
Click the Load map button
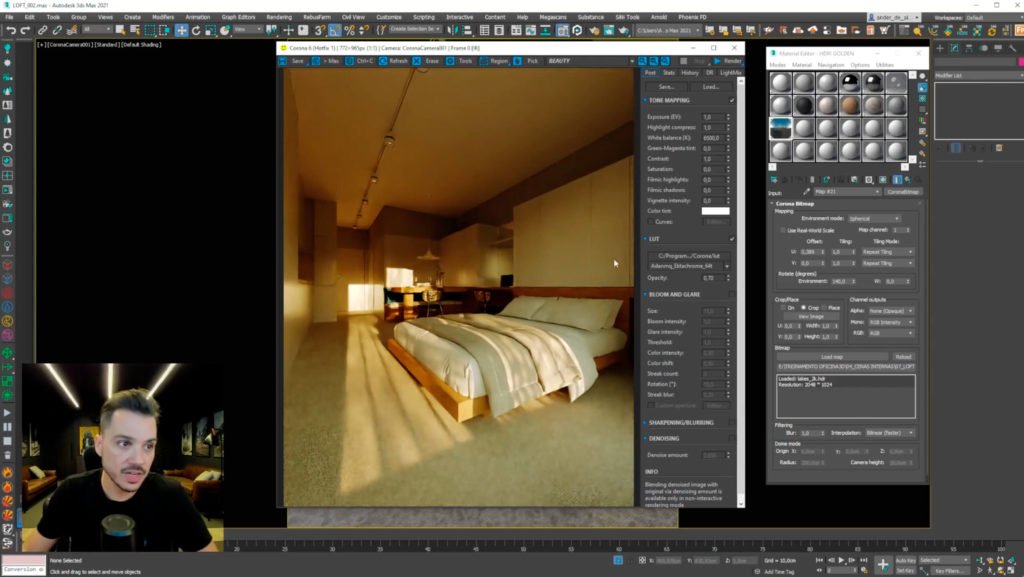[x=831, y=356]
